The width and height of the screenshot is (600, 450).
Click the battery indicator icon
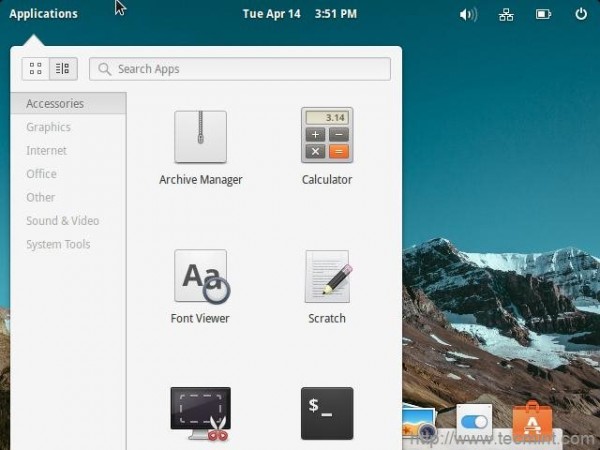[543, 15]
